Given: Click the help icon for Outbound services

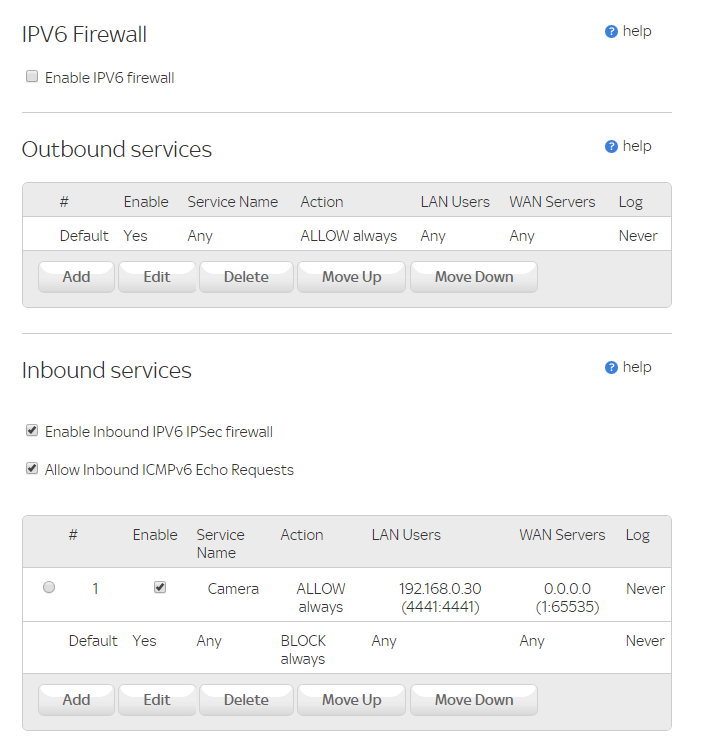Looking at the screenshot, I should coord(611,147).
